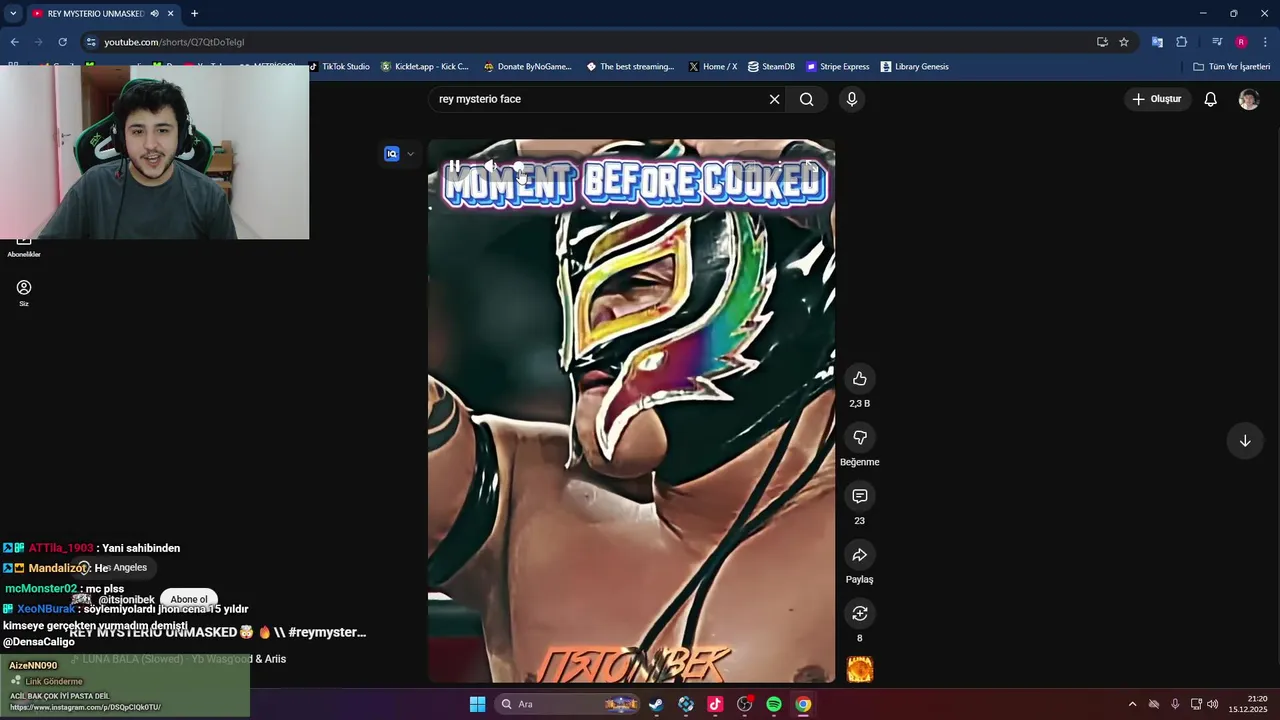The width and height of the screenshot is (1280, 720).
Task: Open the Chrome three-dot menu
Action: (x=1266, y=42)
